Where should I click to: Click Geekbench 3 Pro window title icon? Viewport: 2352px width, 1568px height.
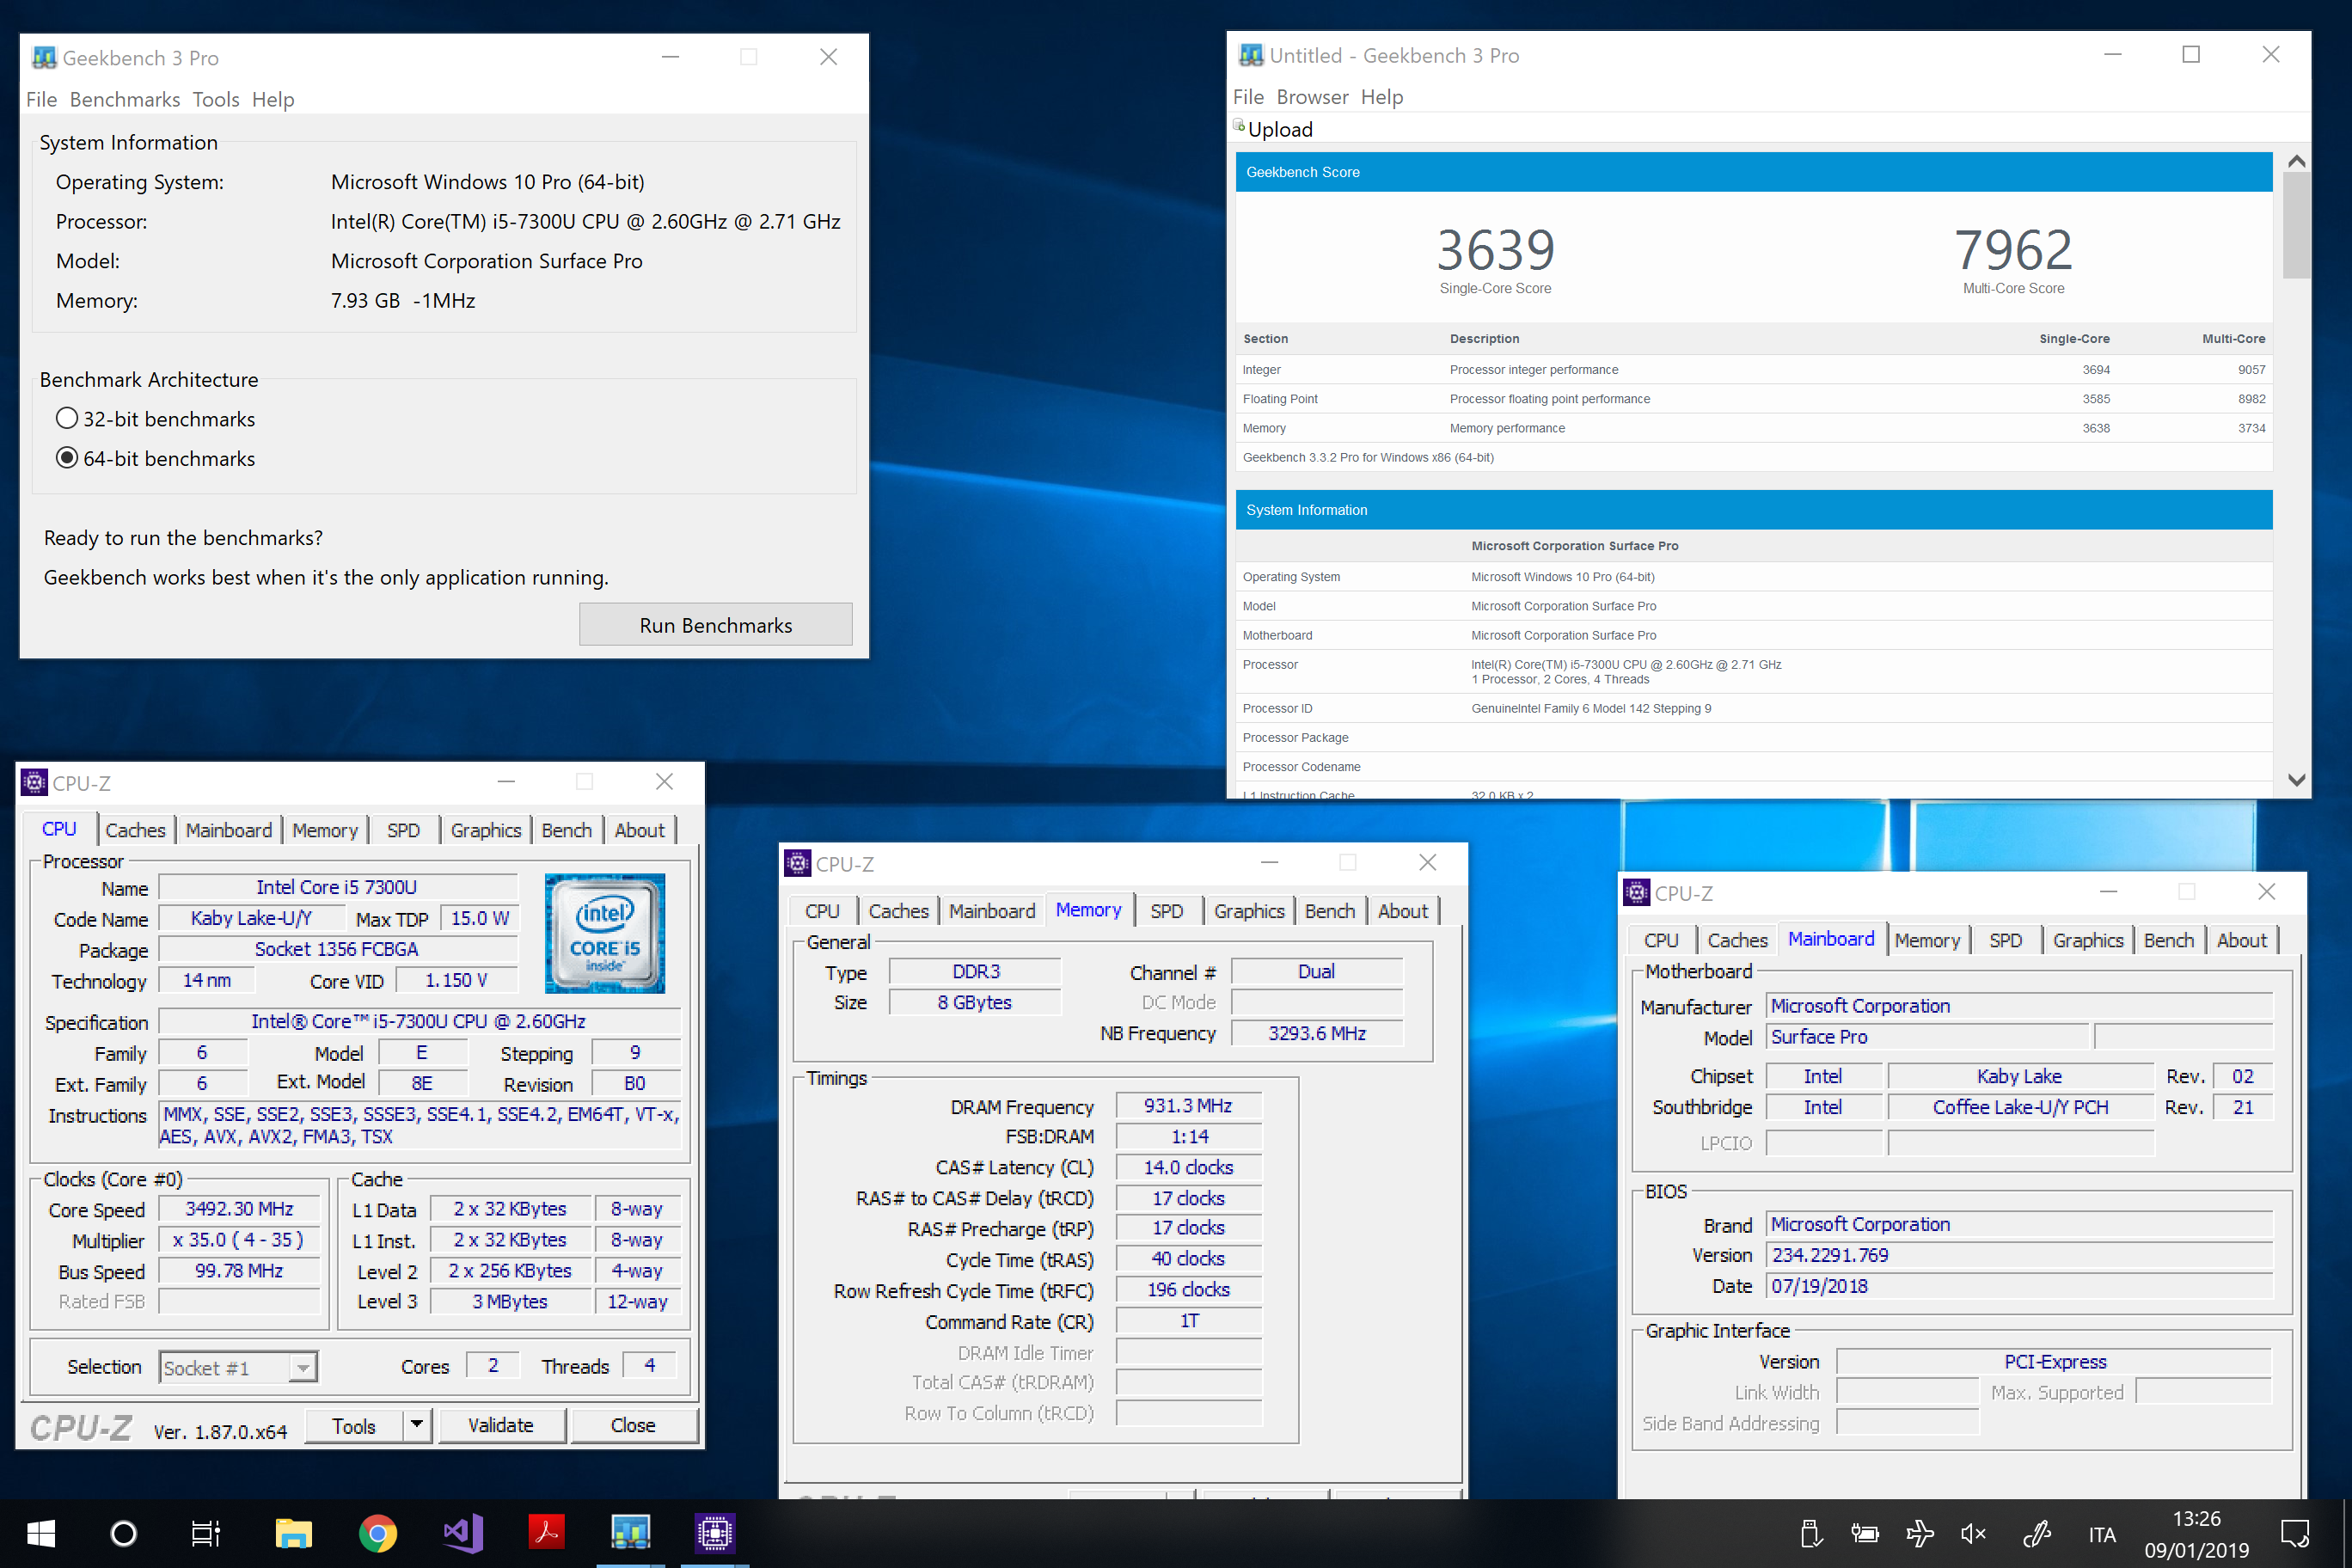tap(44, 57)
